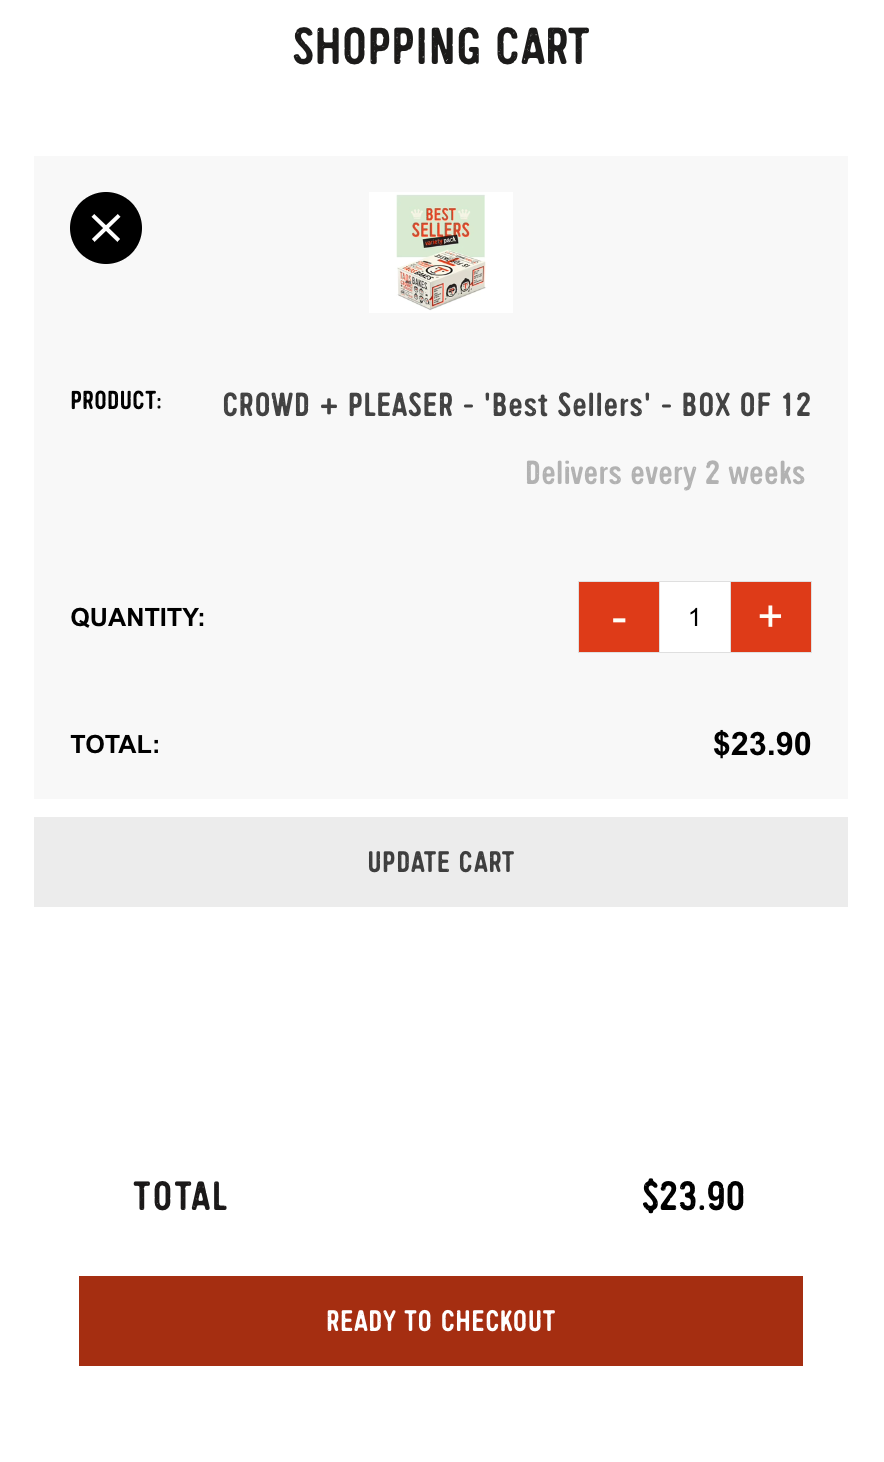Remove the Best Sellers box from cart
The height and width of the screenshot is (1462, 884).
[106, 228]
